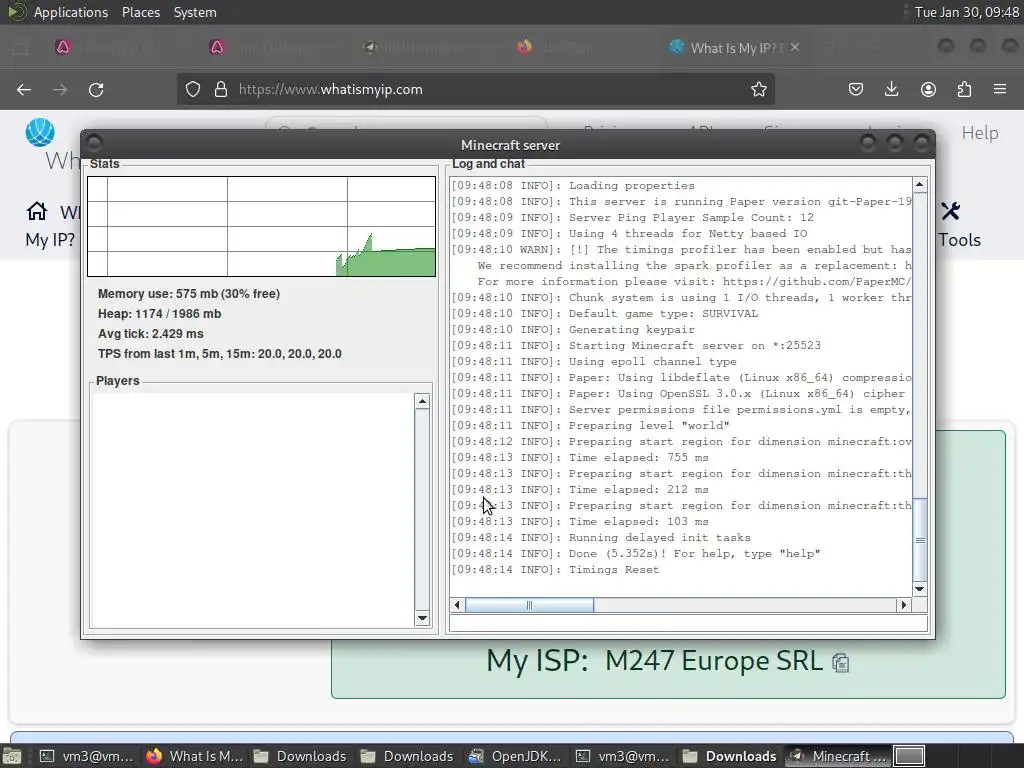1024x768 pixels.
Task: Click the log panel scroll down arrow
Action: [920, 589]
